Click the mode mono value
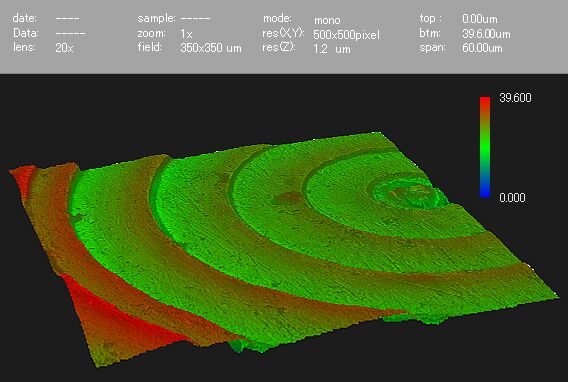This screenshot has height=382, width=568. [327, 20]
